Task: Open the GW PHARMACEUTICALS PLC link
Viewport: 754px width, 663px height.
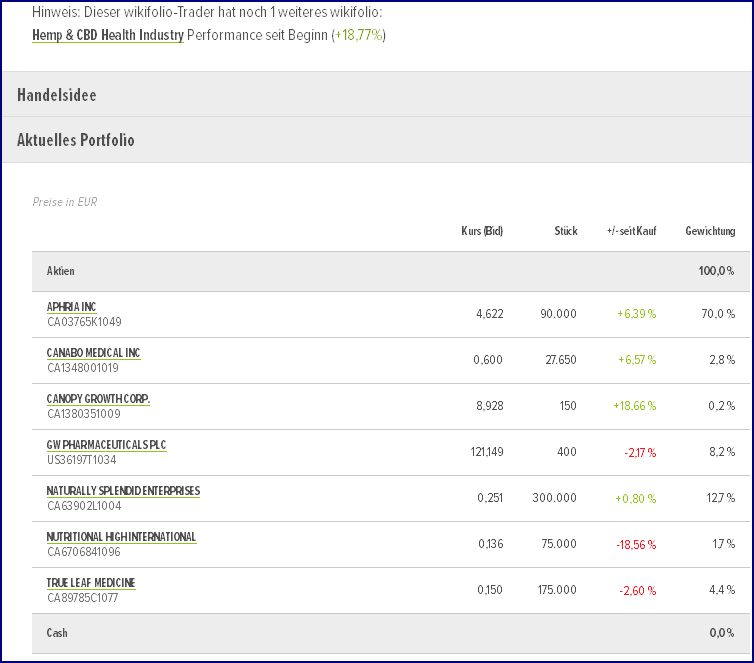Action: click(106, 445)
